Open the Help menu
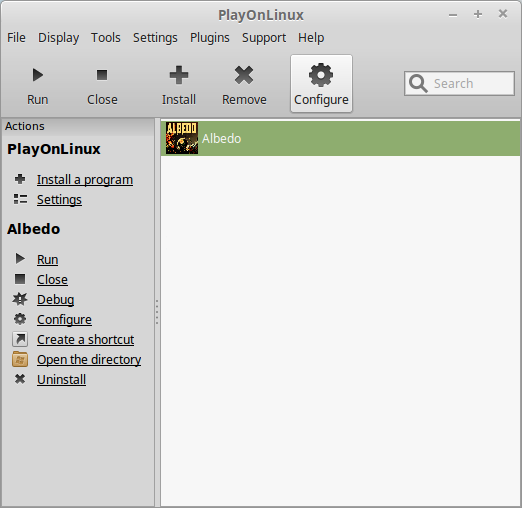 pos(311,38)
